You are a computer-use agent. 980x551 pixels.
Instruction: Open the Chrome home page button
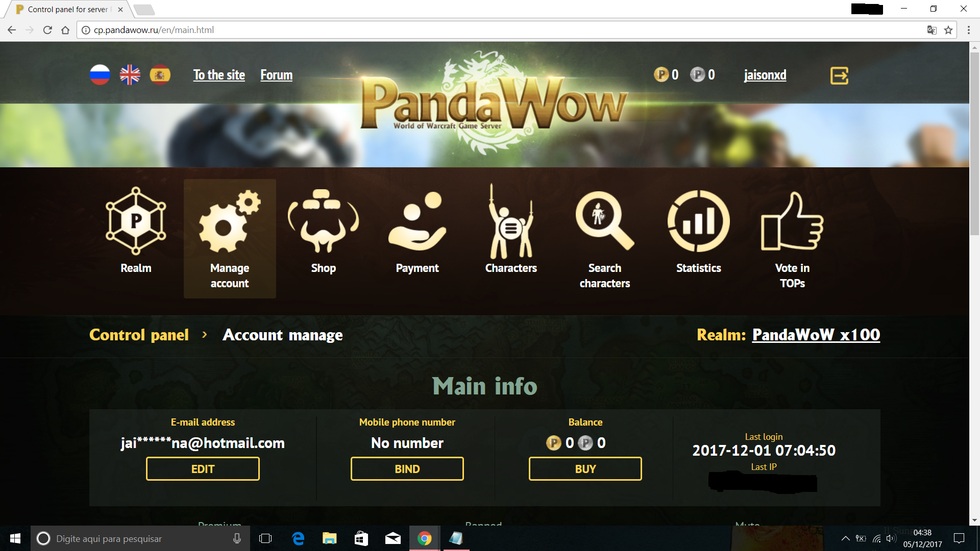tap(65, 29)
